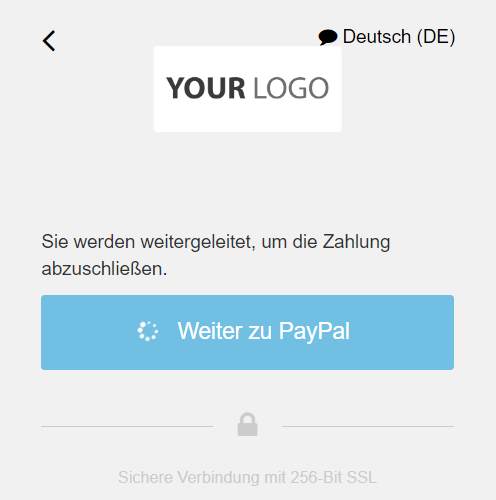Click the redirect message about Zahlung

[216, 255]
